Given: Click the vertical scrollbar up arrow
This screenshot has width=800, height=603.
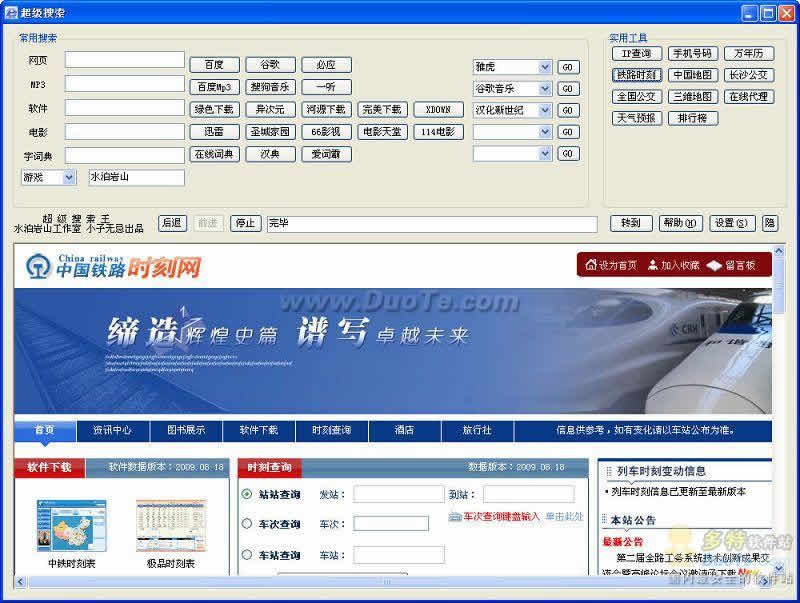Looking at the screenshot, I should 779,250.
